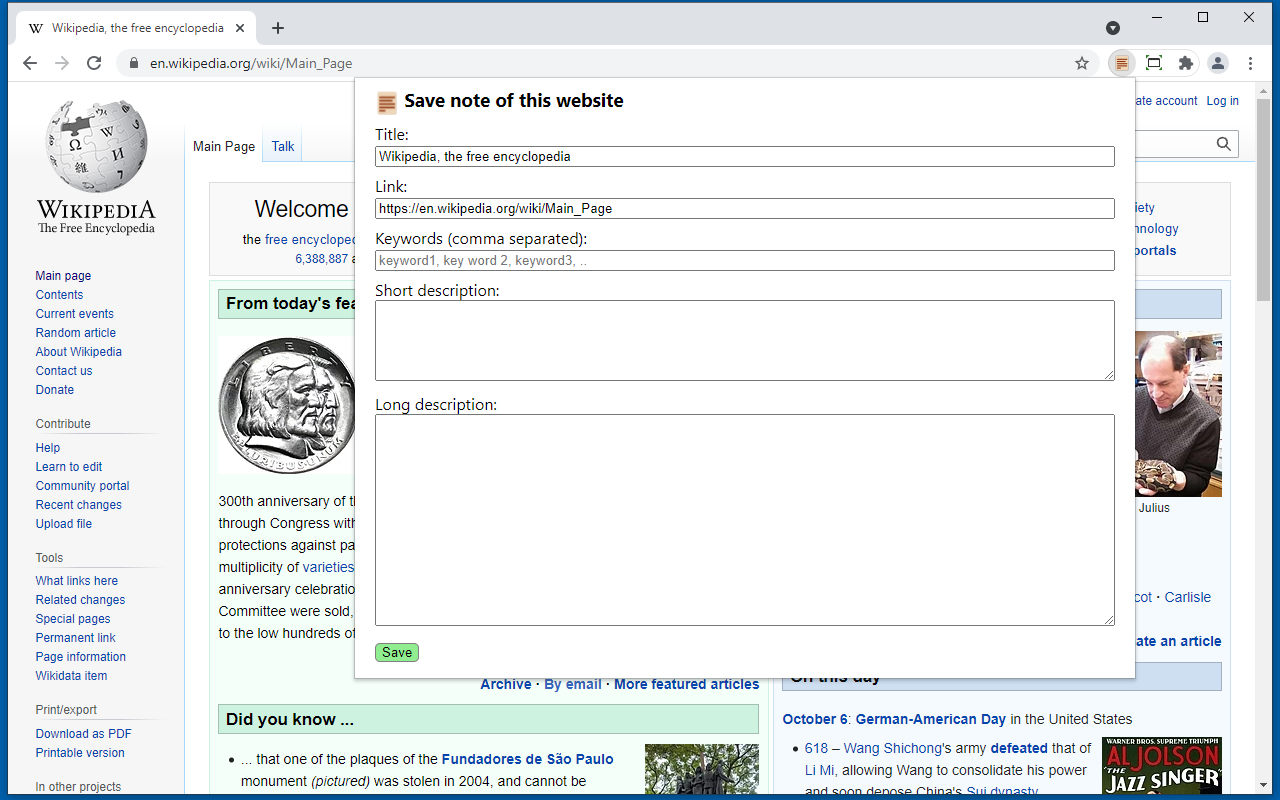Open the Random article link

(x=75, y=332)
